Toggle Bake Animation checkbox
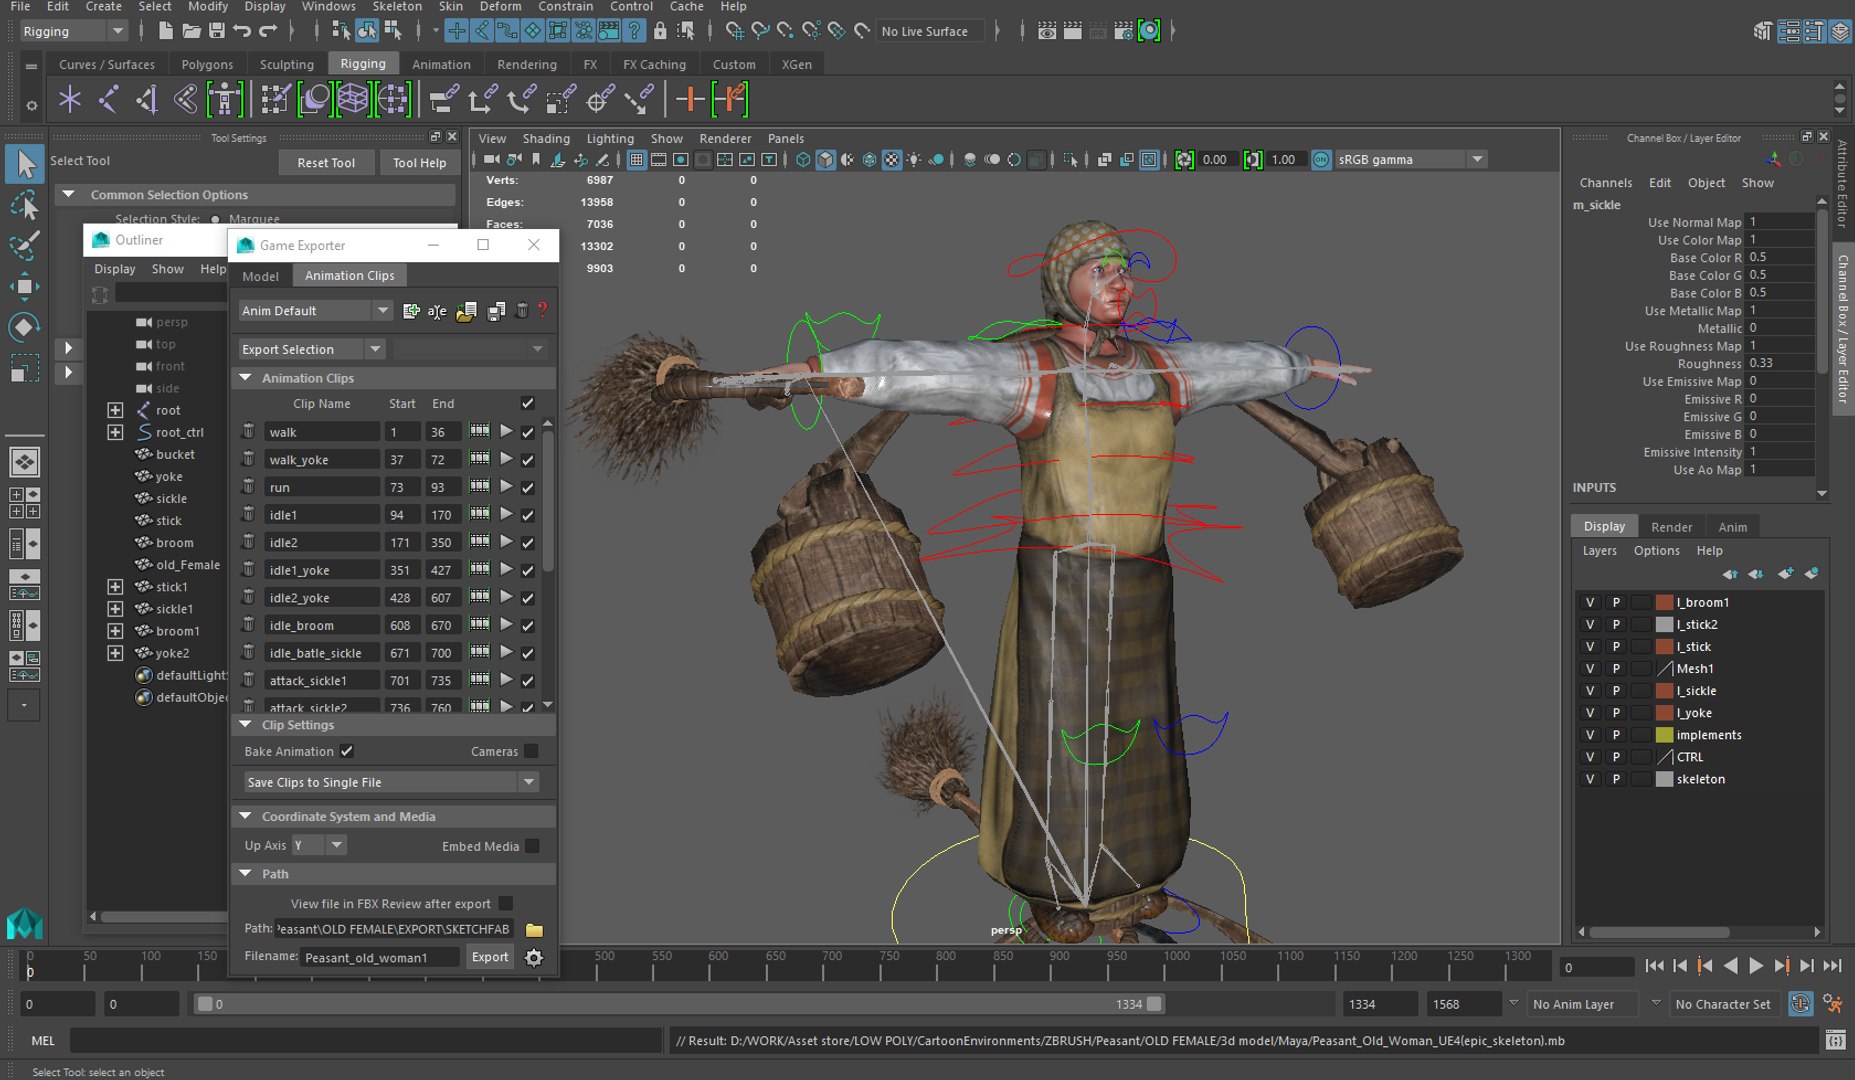Image resolution: width=1855 pixels, height=1080 pixels. click(x=347, y=751)
